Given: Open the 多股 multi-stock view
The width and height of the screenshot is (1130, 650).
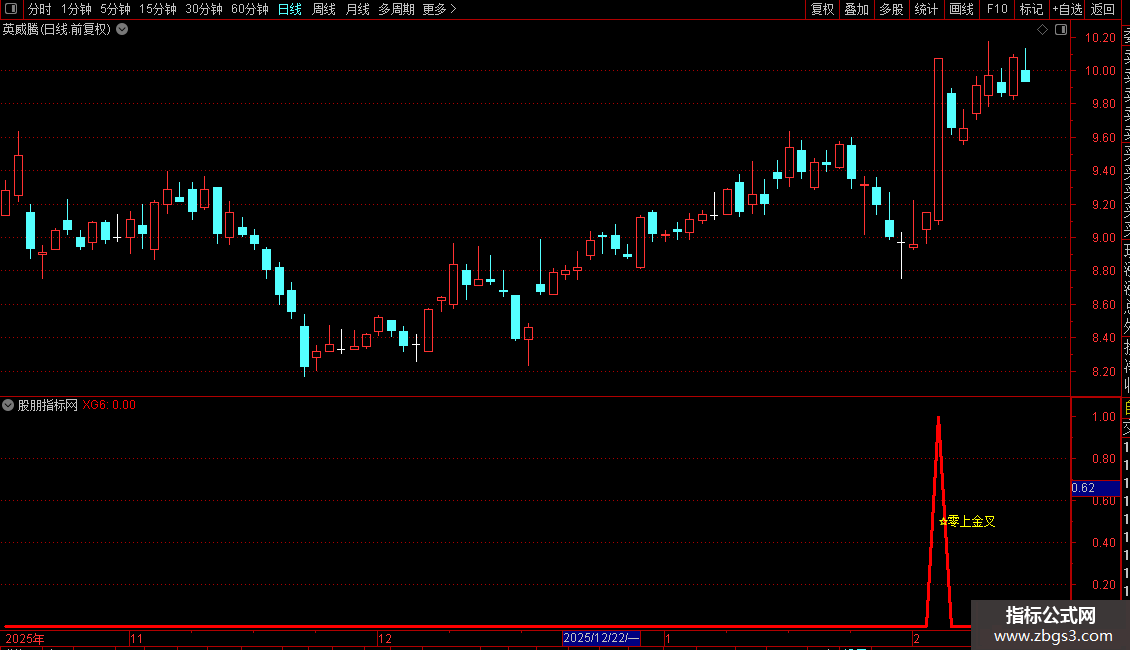Looking at the screenshot, I should click(x=891, y=9).
